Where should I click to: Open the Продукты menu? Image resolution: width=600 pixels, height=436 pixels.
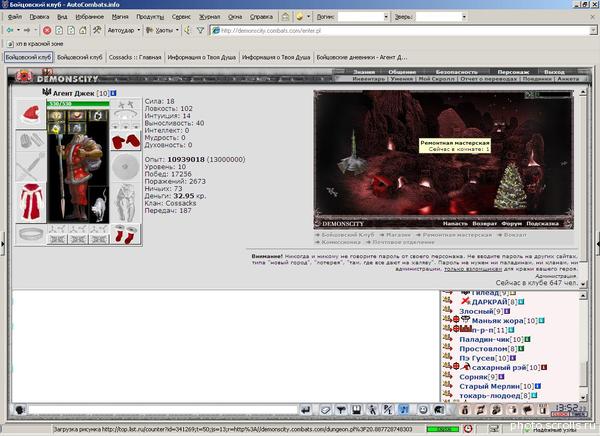point(150,17)
